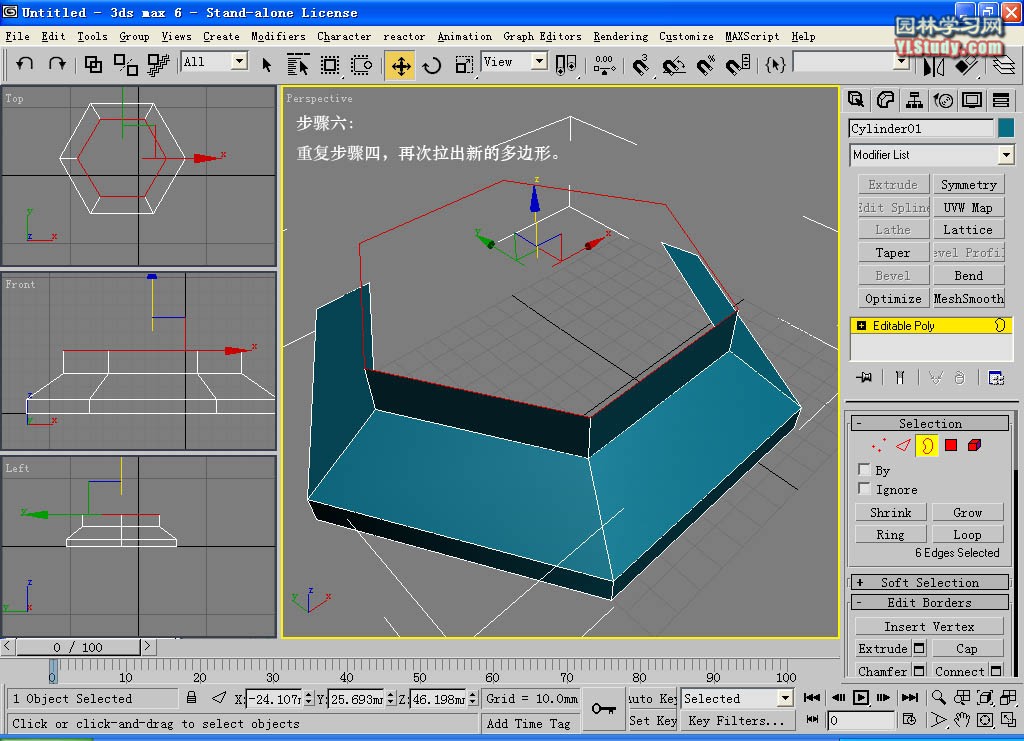Click the Symmetry modifier button
Screen dimensions: 1024x741
(968, 185)
